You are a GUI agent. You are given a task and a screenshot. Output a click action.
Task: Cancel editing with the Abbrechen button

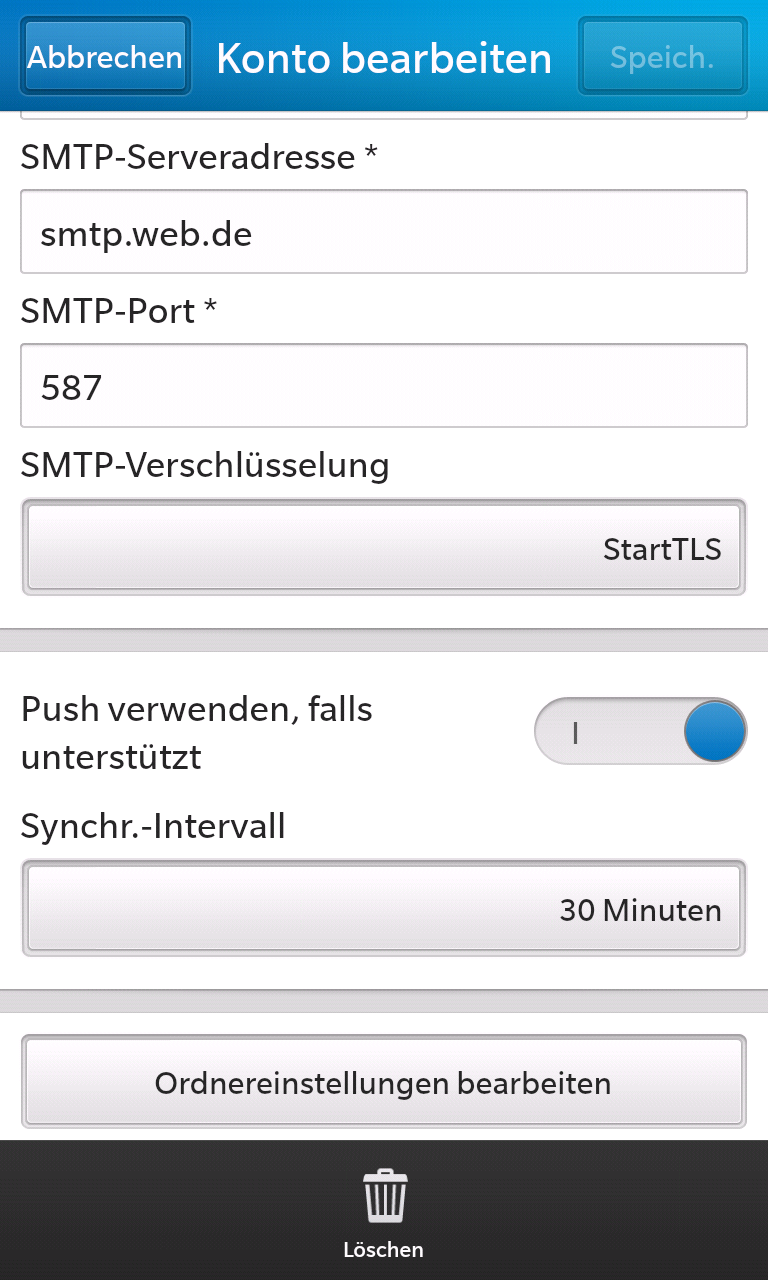(105, 57)
